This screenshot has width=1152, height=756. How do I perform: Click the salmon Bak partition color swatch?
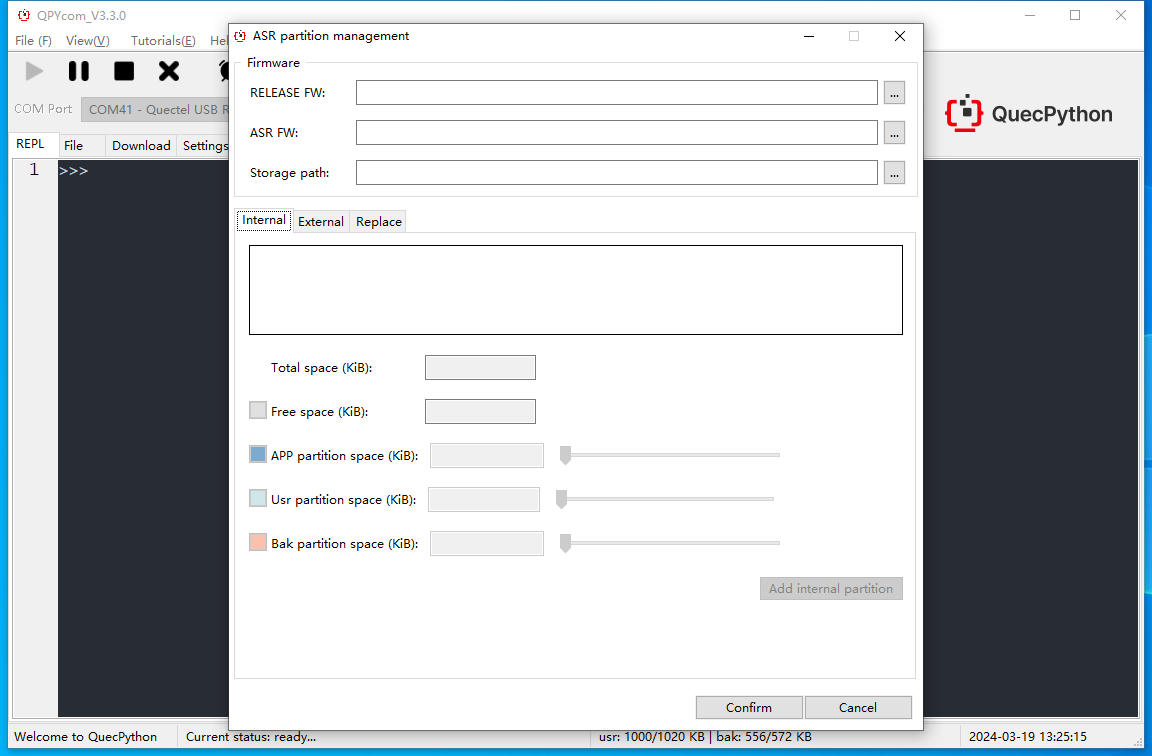pyautogui.click(x=258, y=542)
